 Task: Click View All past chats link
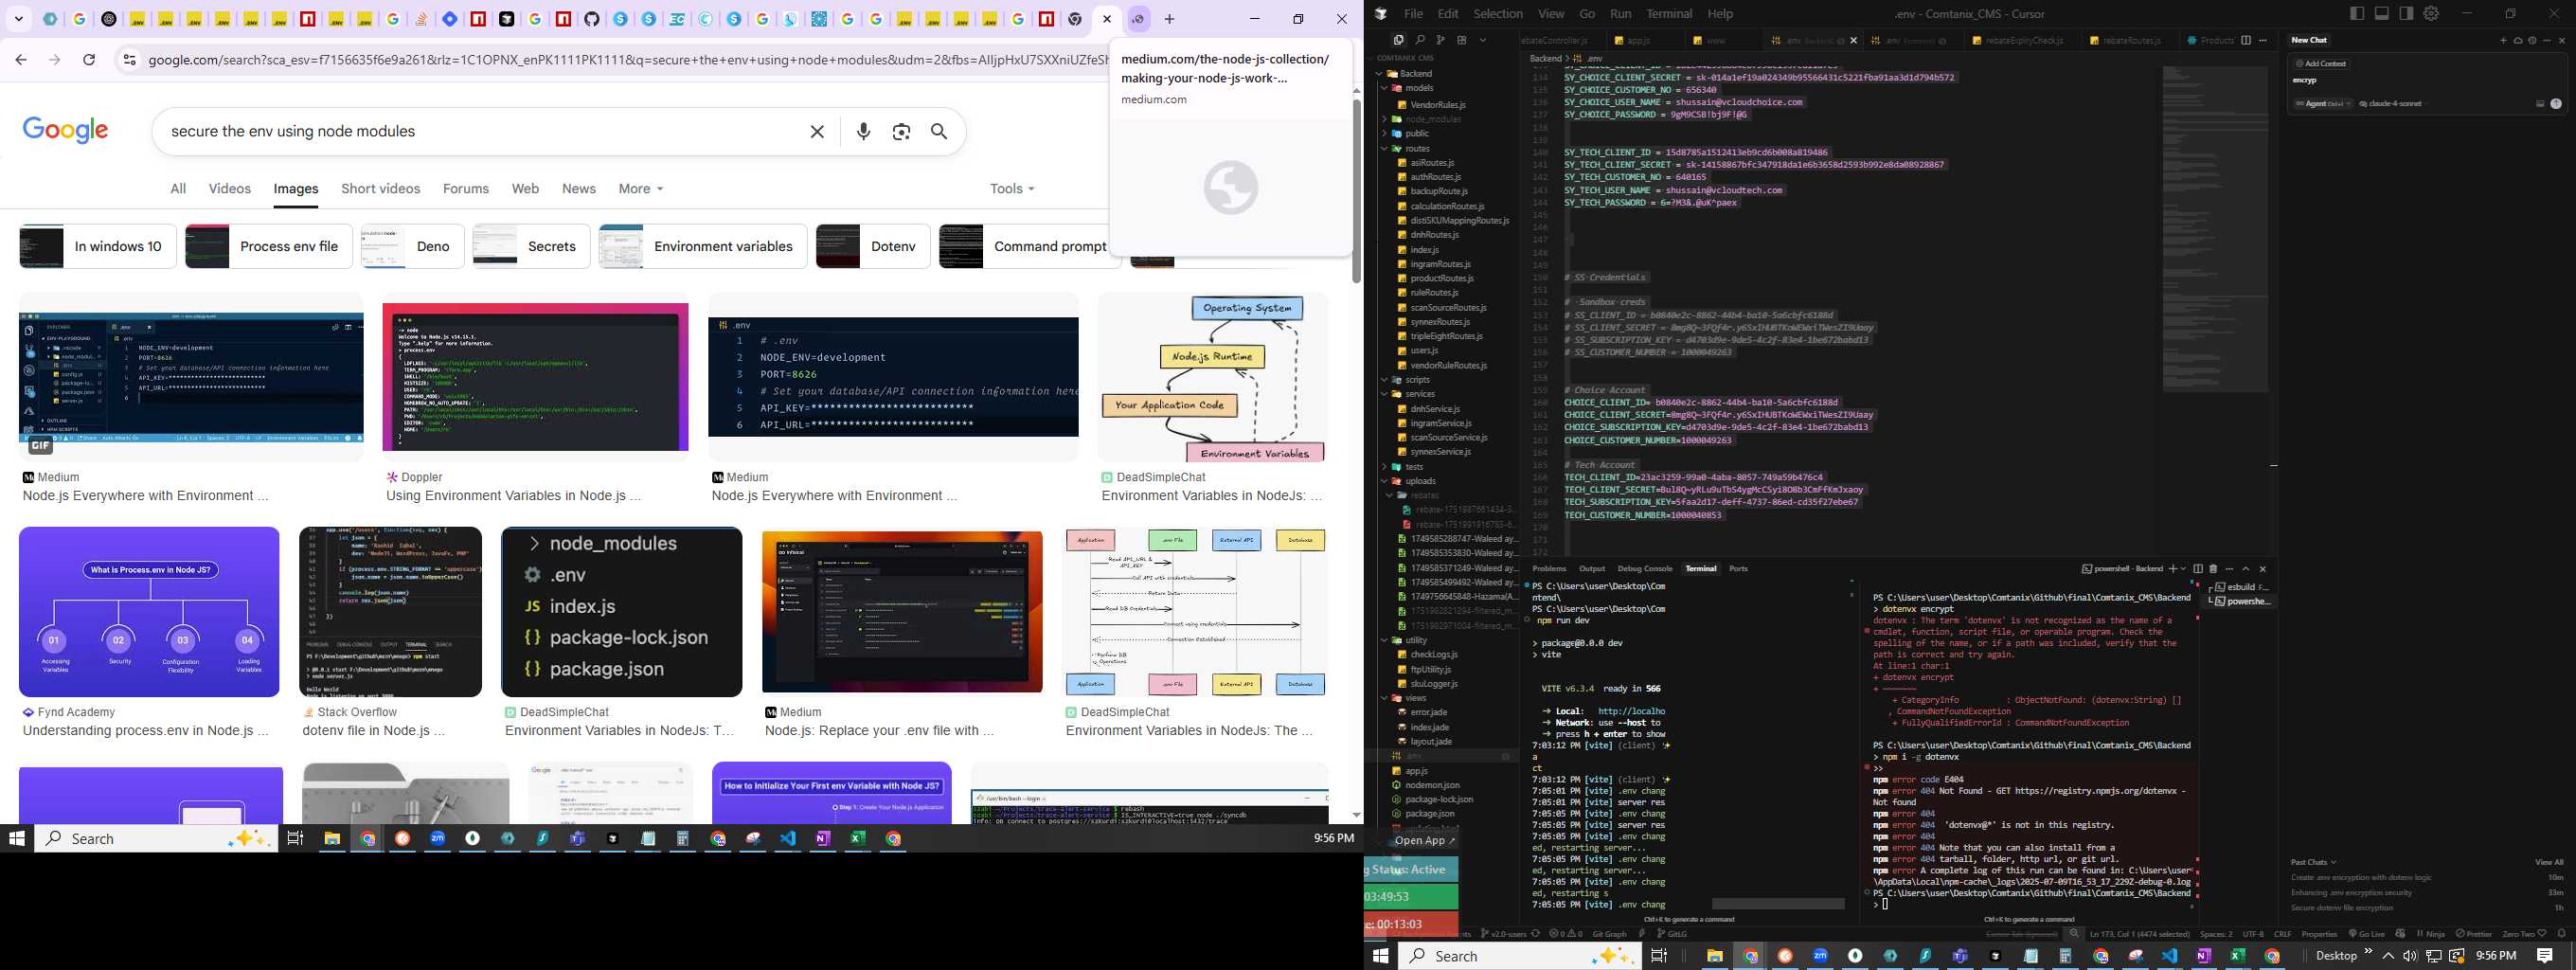pyautogui.click(x=2549, y=861)
